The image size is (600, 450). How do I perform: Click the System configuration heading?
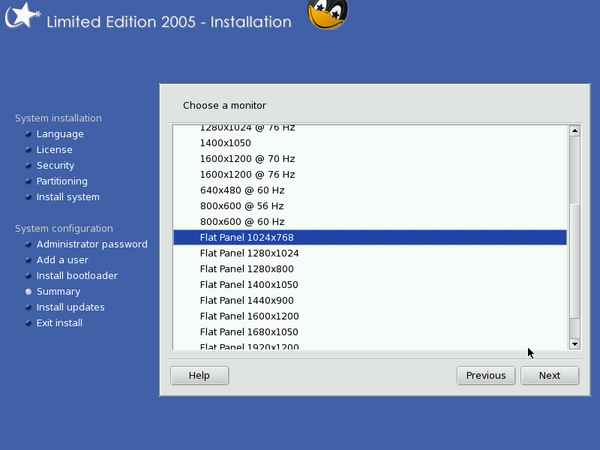click(64, 228)
